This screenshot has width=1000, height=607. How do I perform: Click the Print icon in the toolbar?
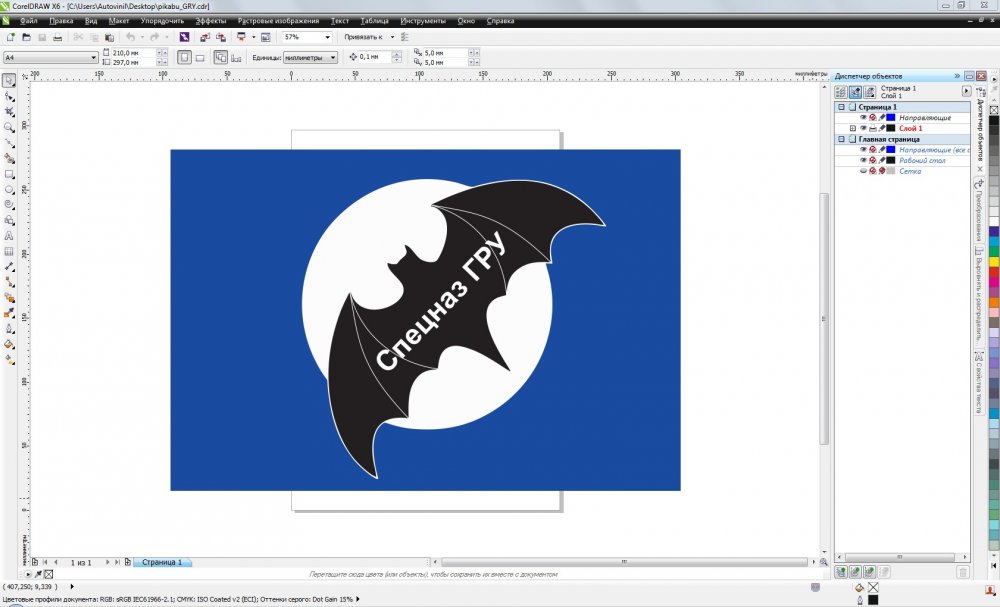58,37
